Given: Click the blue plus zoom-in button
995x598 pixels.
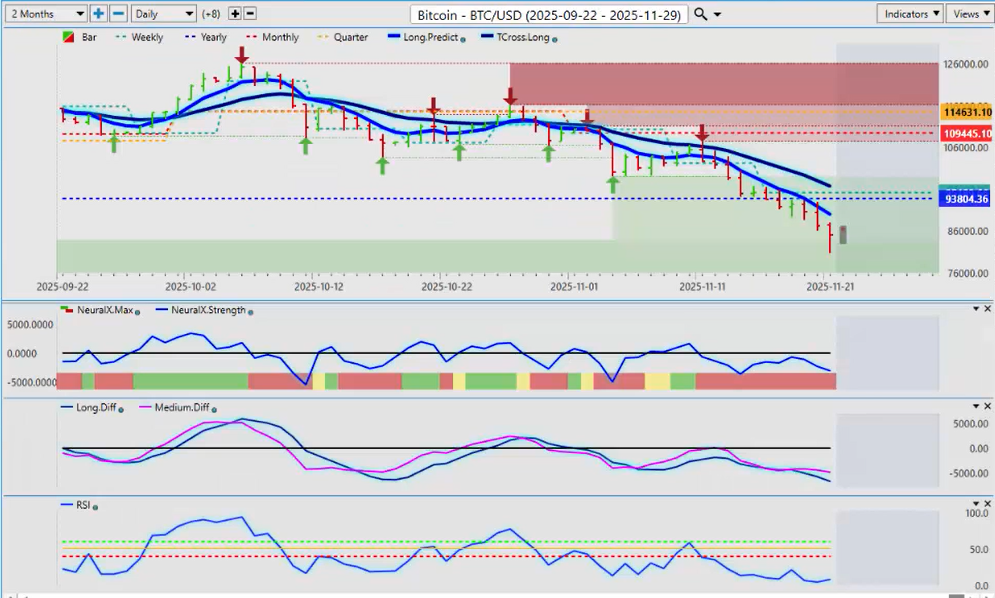Looking at the screenshot, I should [x=98, y=14].
